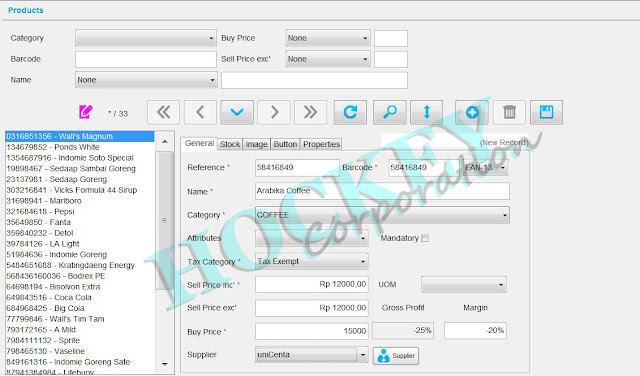The image size is (640, 376).
Task: Click the Reference field 58416849
Action: pos(297,168)
